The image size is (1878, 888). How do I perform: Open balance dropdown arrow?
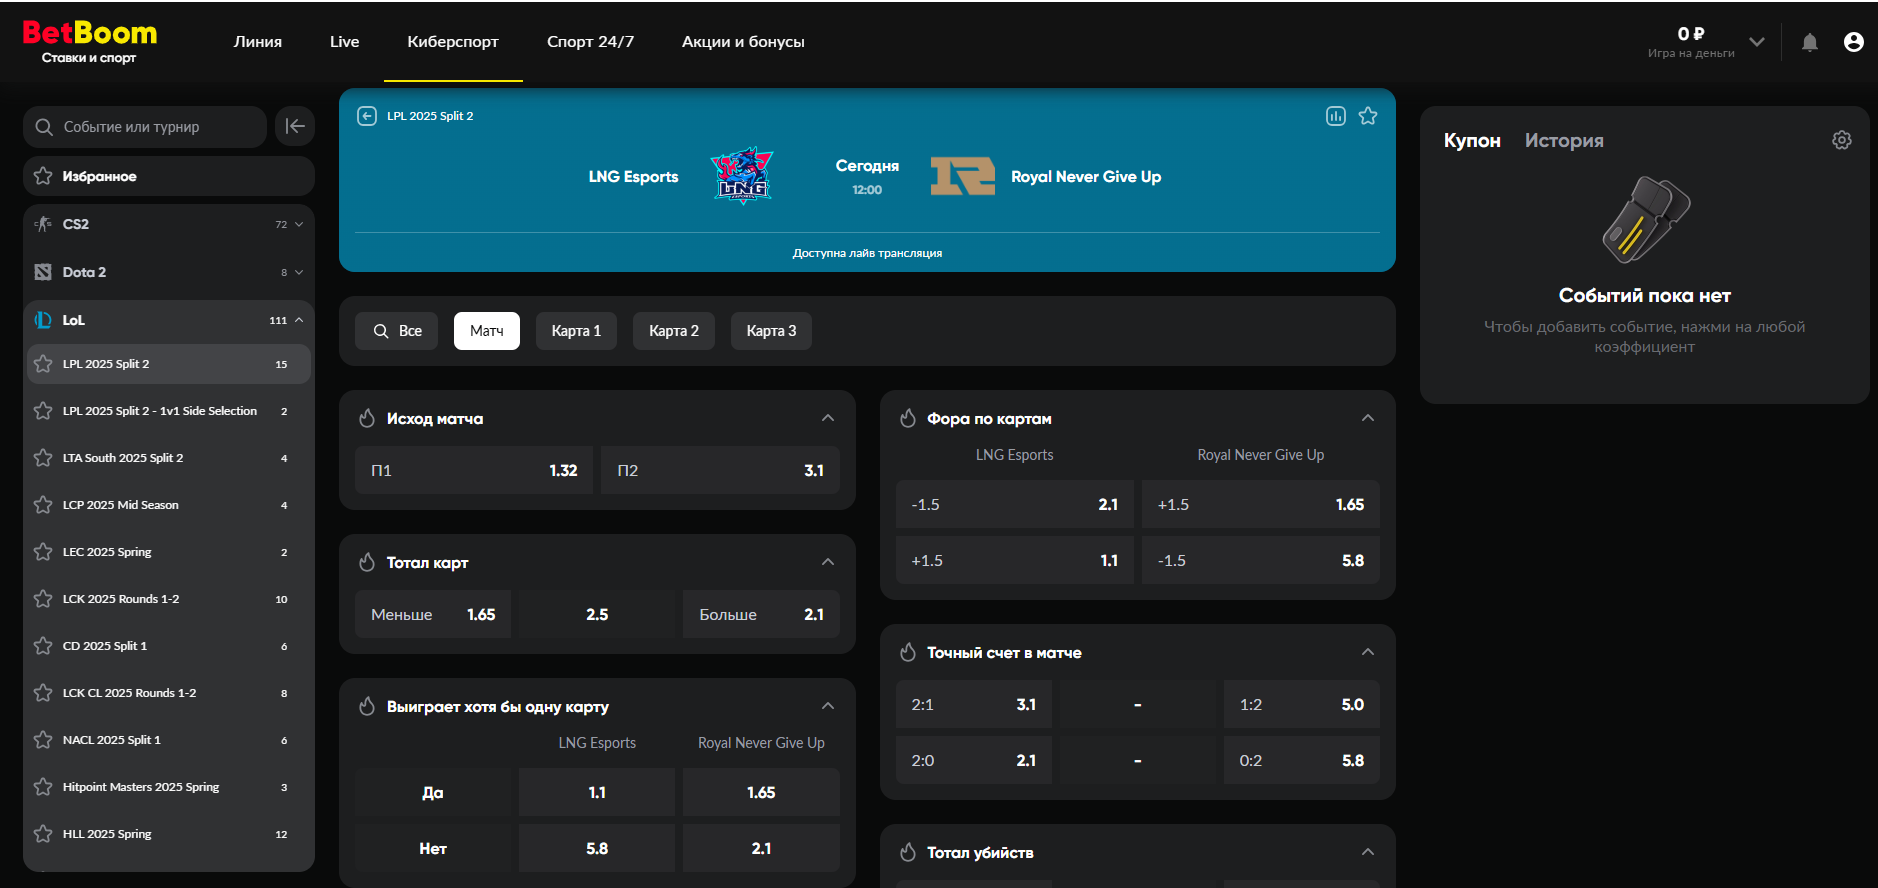pos(1756,42)
